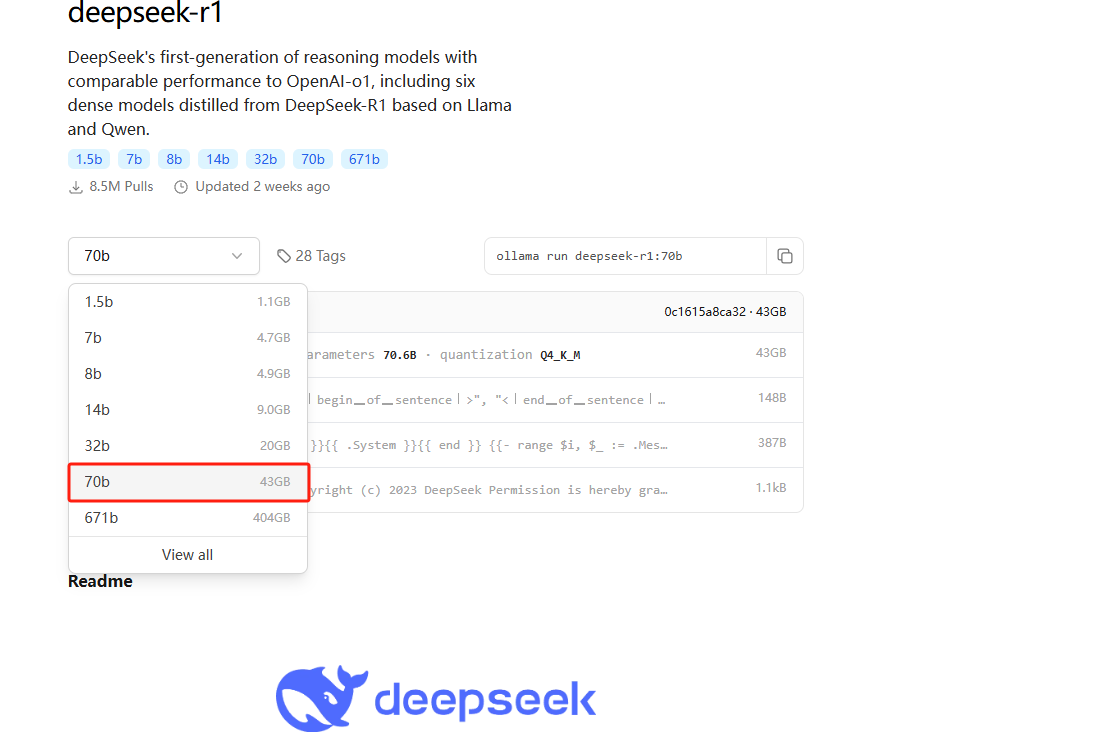
Task: Click the 671b tag badge
Action: [x=364, y=158]
